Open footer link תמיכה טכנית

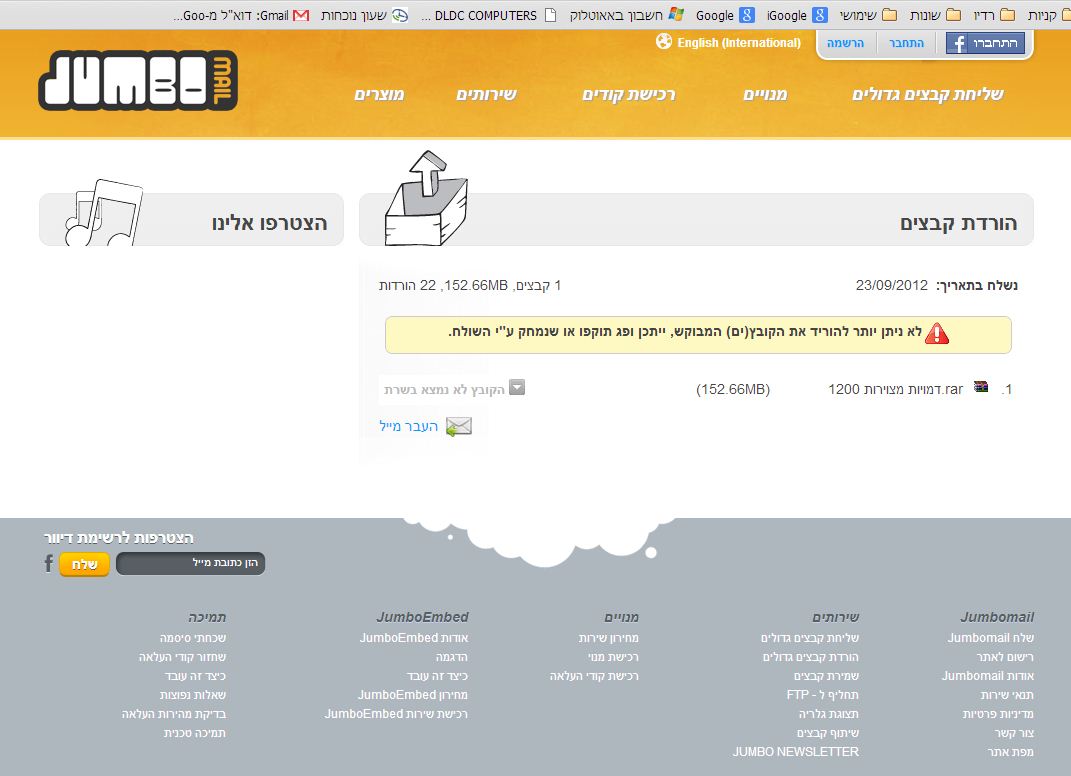[195, 733]
